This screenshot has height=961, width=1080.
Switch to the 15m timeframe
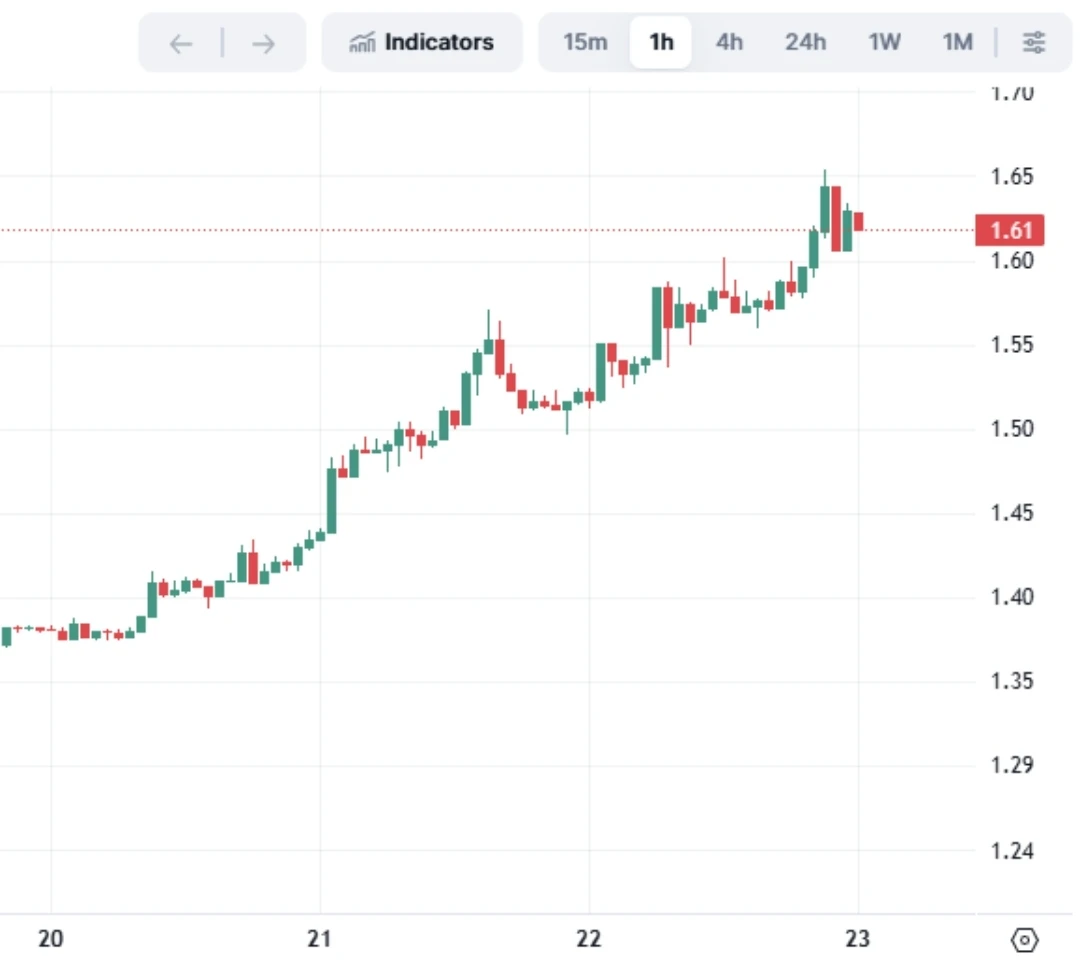coord(585,42)
